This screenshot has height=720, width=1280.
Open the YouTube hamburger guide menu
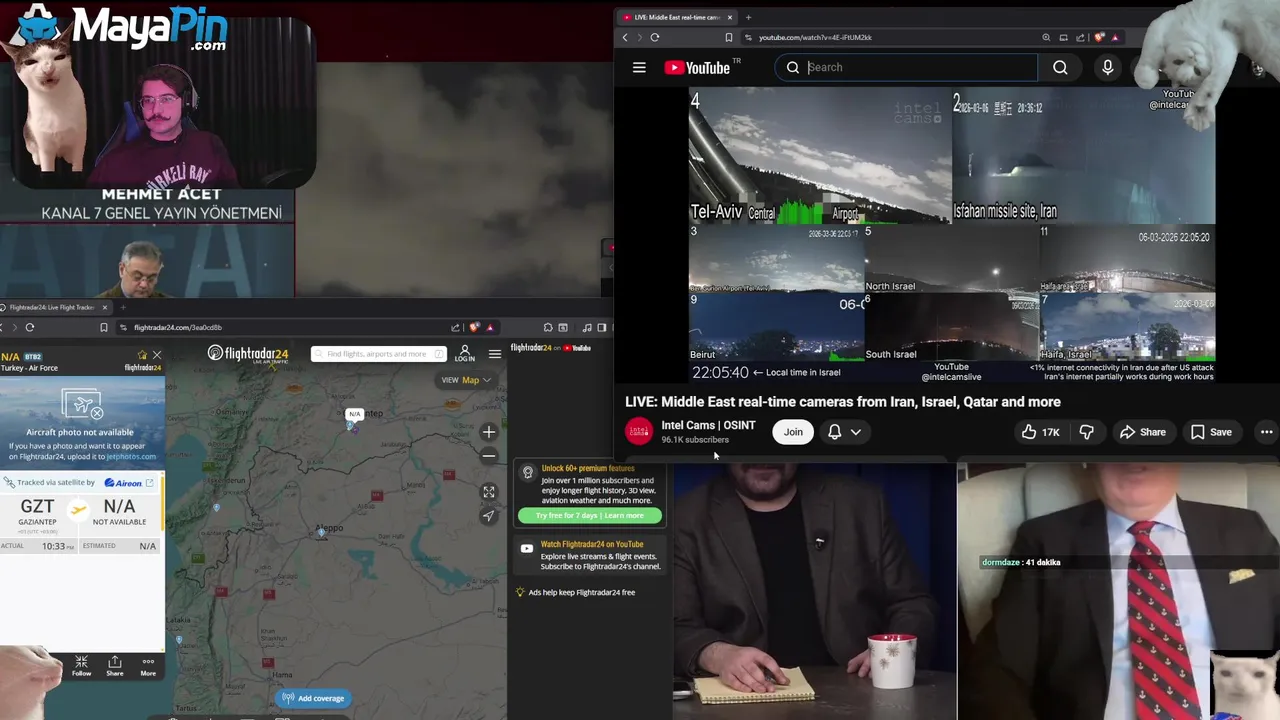(x=639, y=67)
